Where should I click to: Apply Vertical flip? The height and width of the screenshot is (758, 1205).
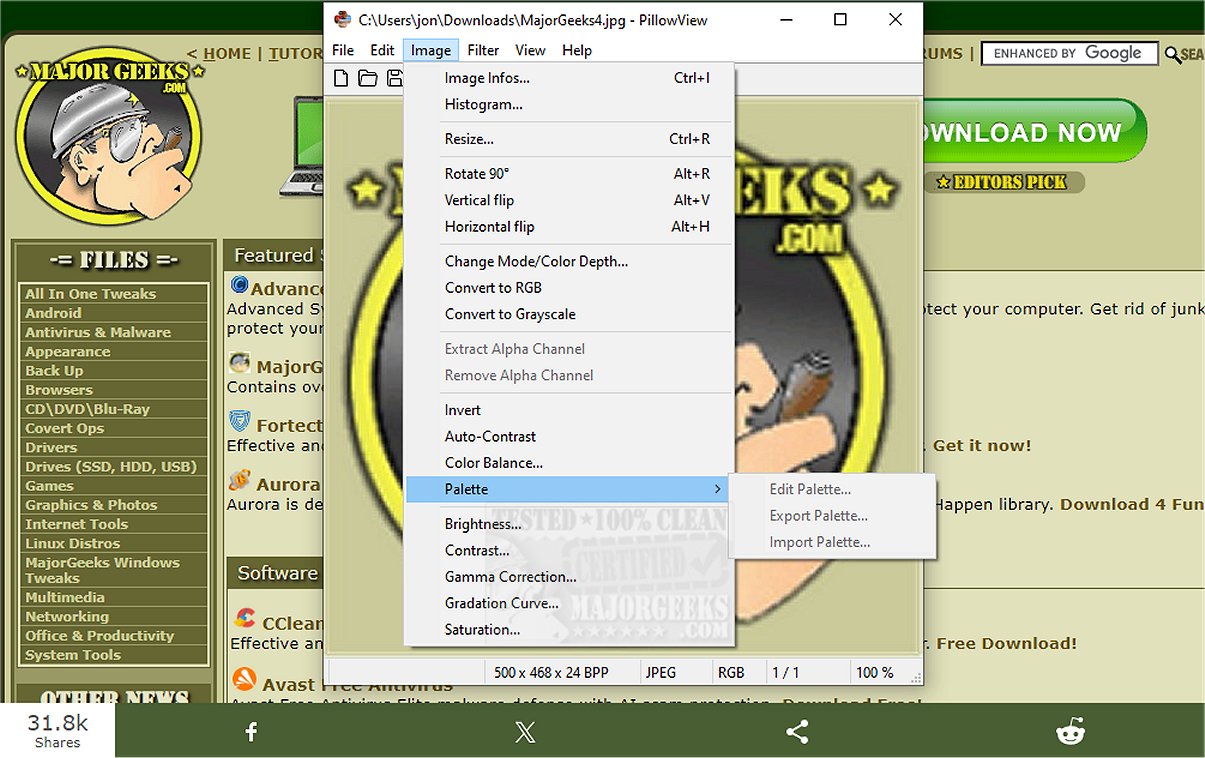coord(569,200)
